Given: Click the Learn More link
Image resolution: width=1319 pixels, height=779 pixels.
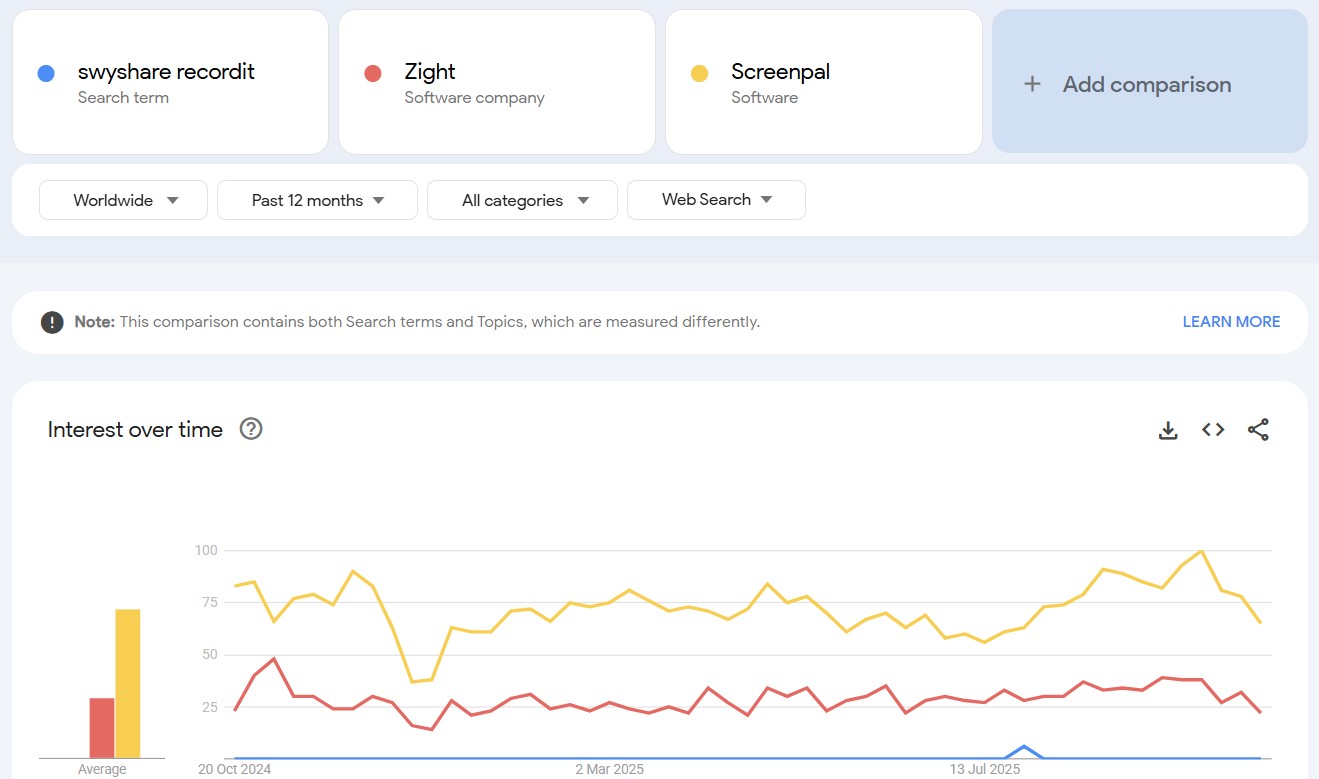Looking at the screenshot, I should [1231, 322].
